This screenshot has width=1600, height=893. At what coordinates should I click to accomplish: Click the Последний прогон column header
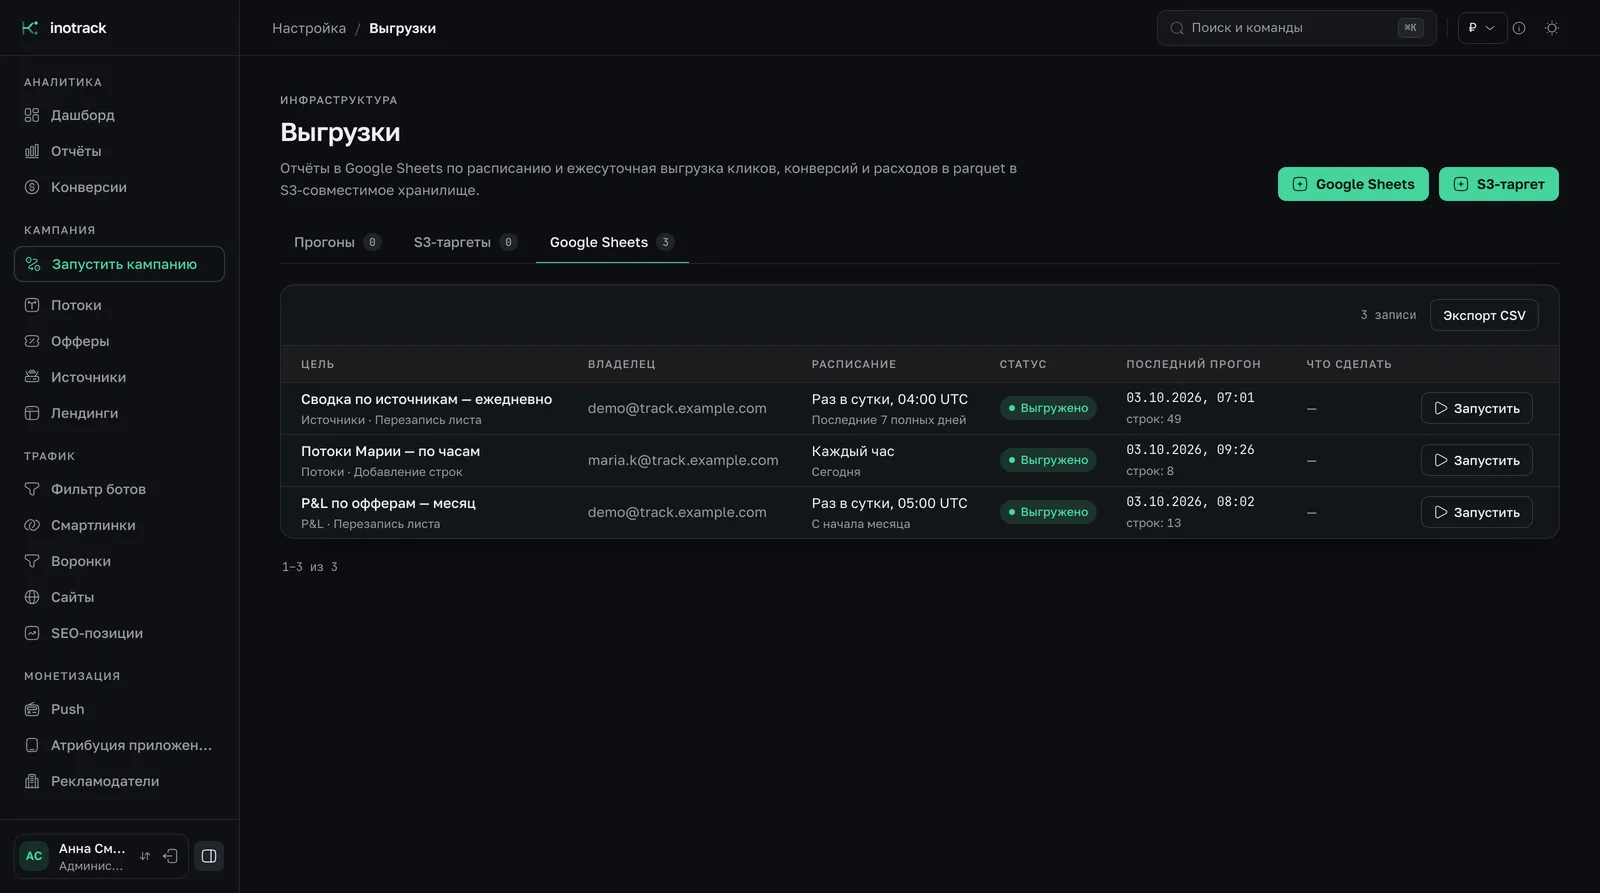(x=1193, y=364)
